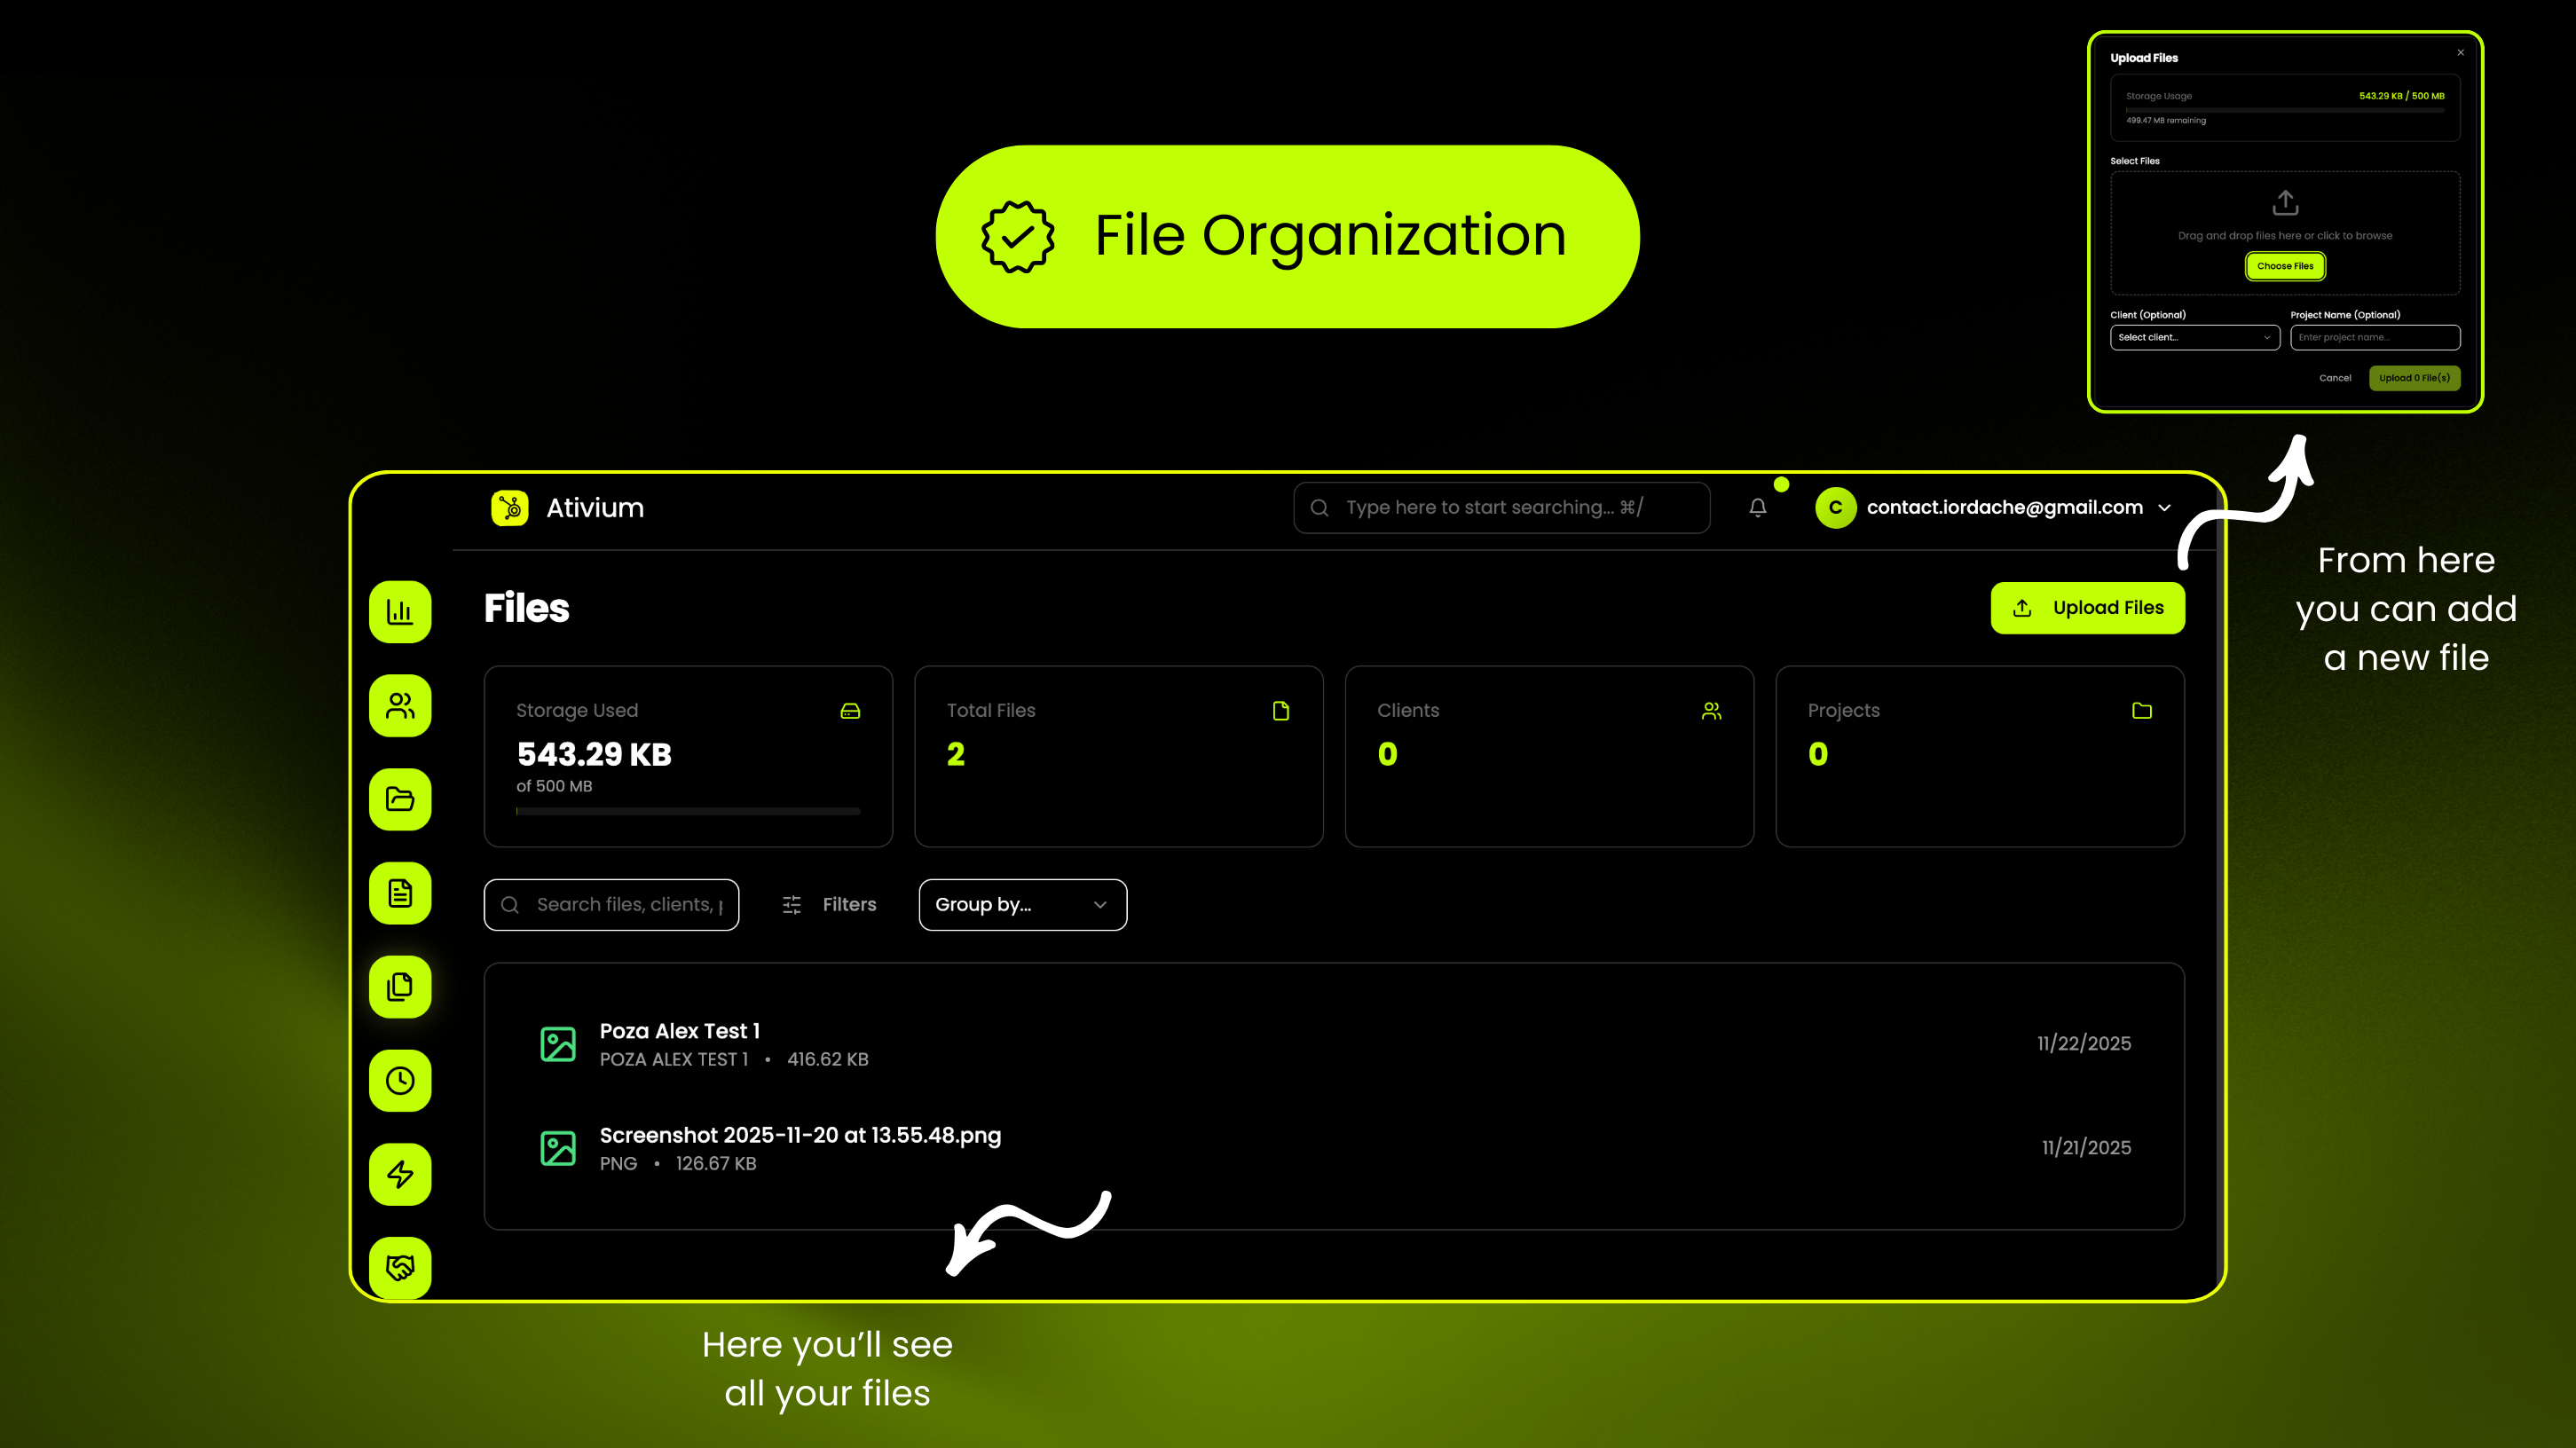Screen dimensions: 2576x1448
Task: Click the Upload Files button
Action: pyautogui.click(x=2087, y=608)
